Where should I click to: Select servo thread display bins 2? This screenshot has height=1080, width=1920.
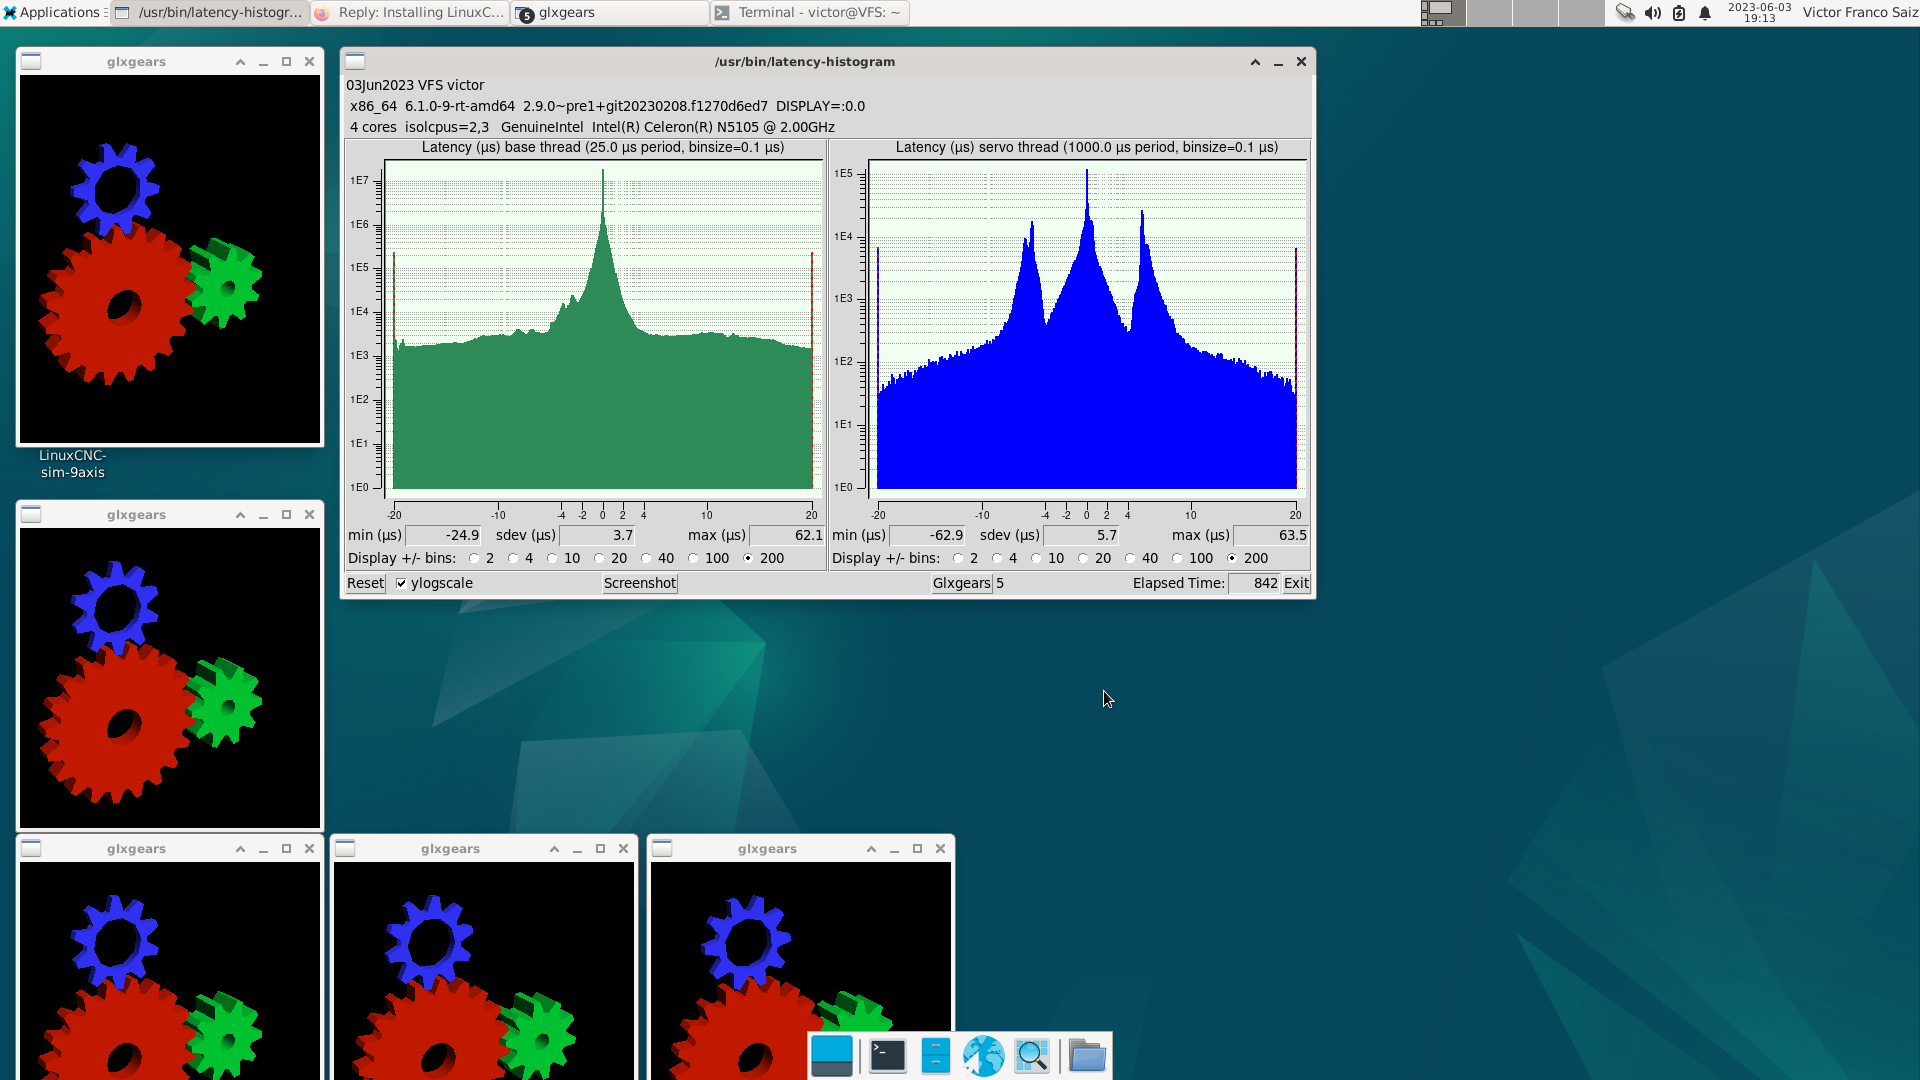point(958,558)
